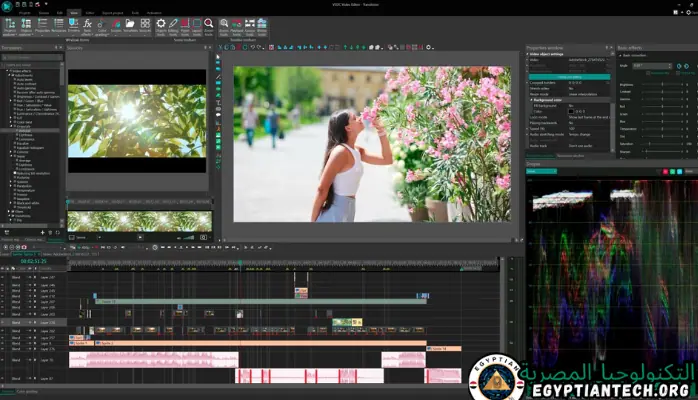The image size is (698, 400).
Task: Toggle the green channel in Scopes
Action: tap(673, 171)
